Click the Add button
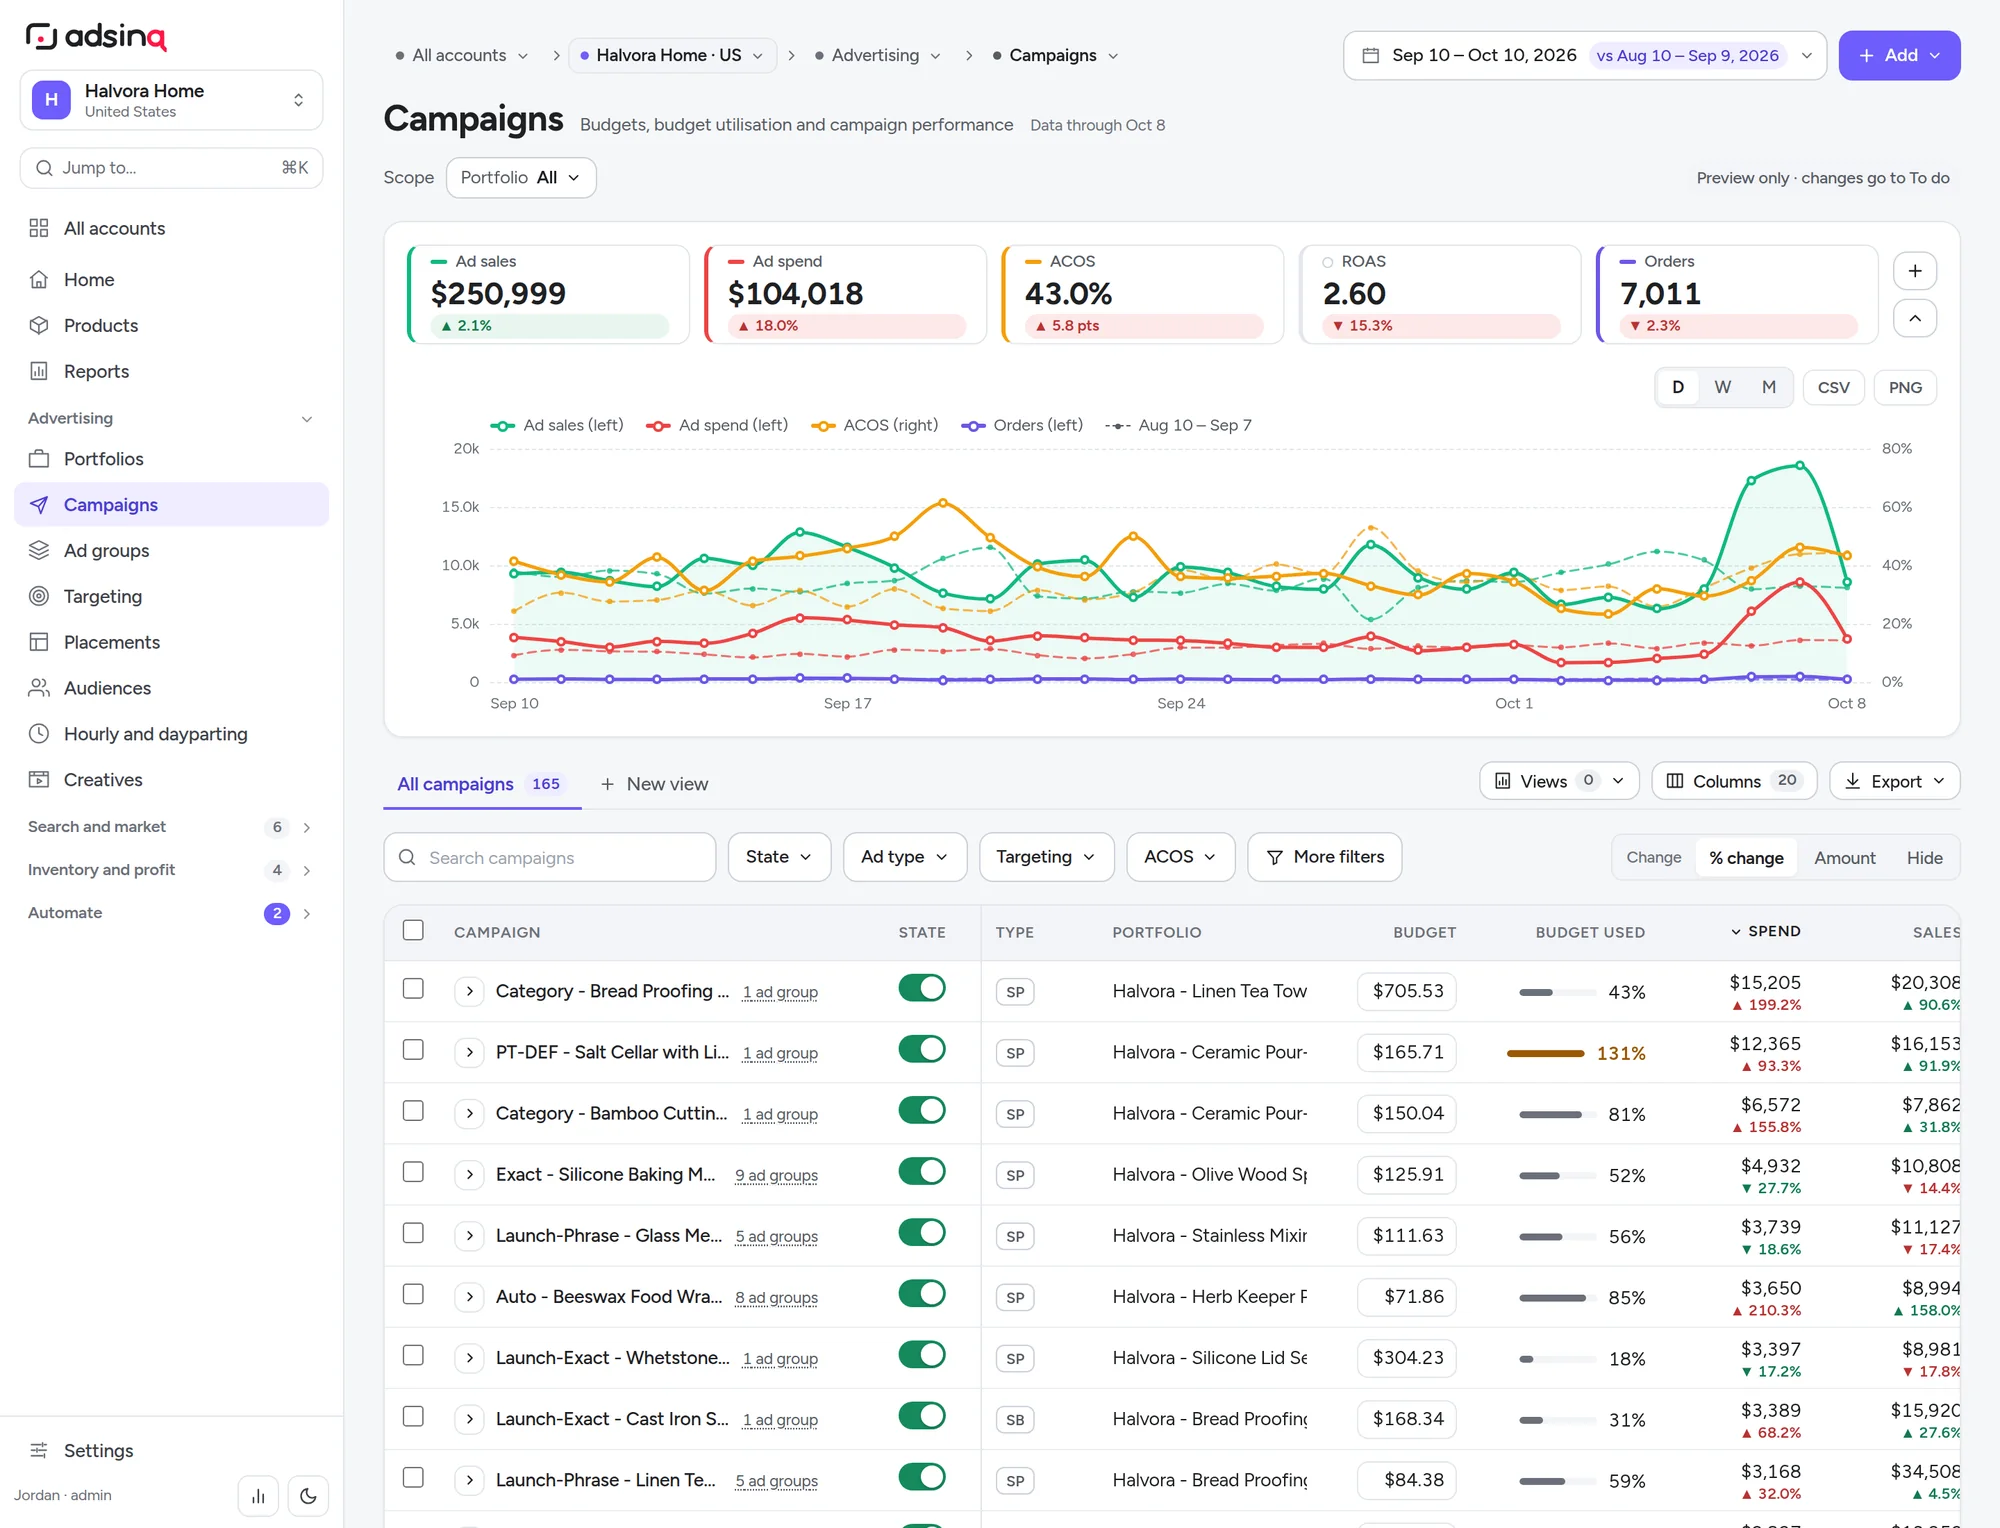This screenshot has width=2000, height=1528. [x=1899, y=56]
